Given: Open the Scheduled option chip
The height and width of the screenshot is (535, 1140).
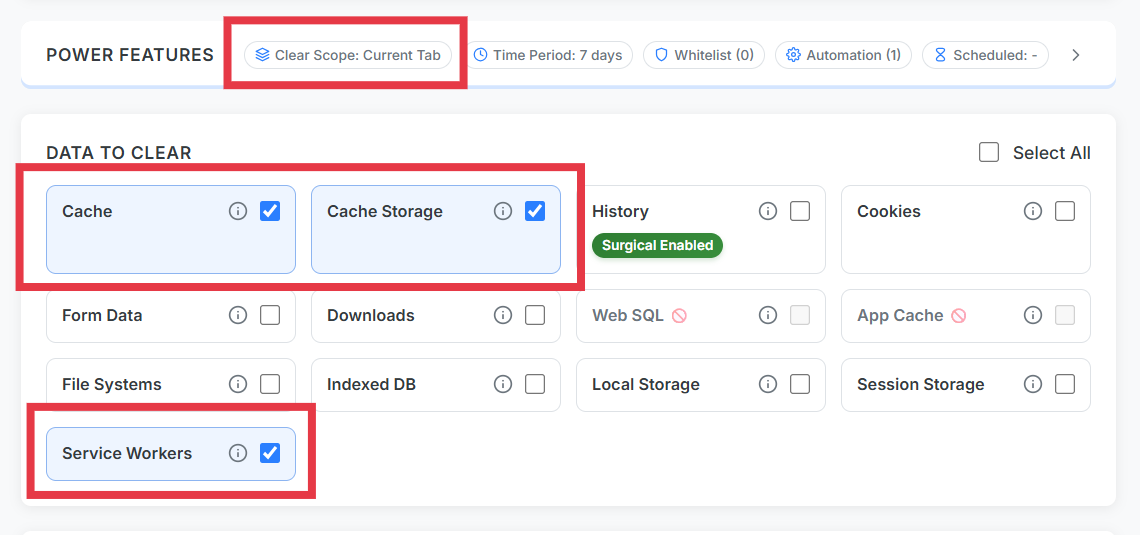Looking at the screenshot, I should coord(985,55).
